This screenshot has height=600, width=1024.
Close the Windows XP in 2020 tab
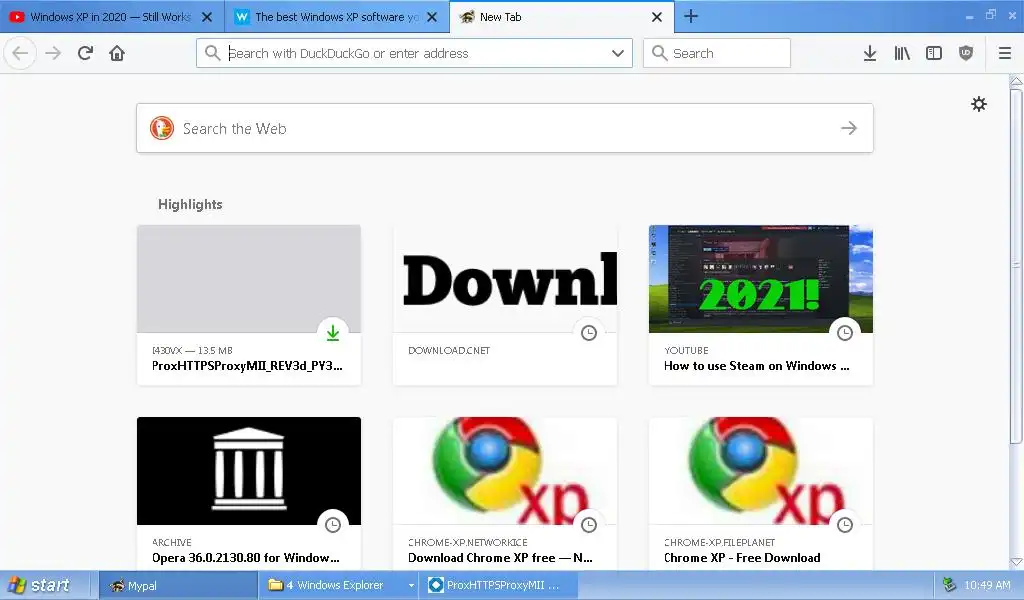pos(207,17)
